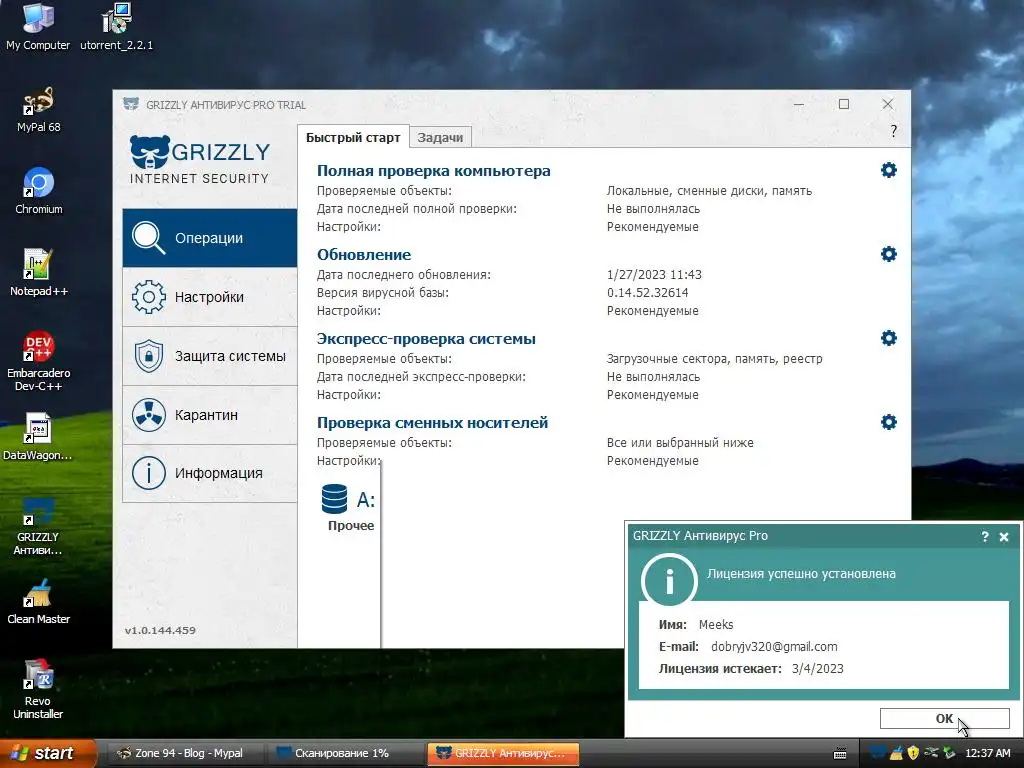Open MyPal 68 desktop icon
This screenshot has height=768, width=1024.
(38, 110)
